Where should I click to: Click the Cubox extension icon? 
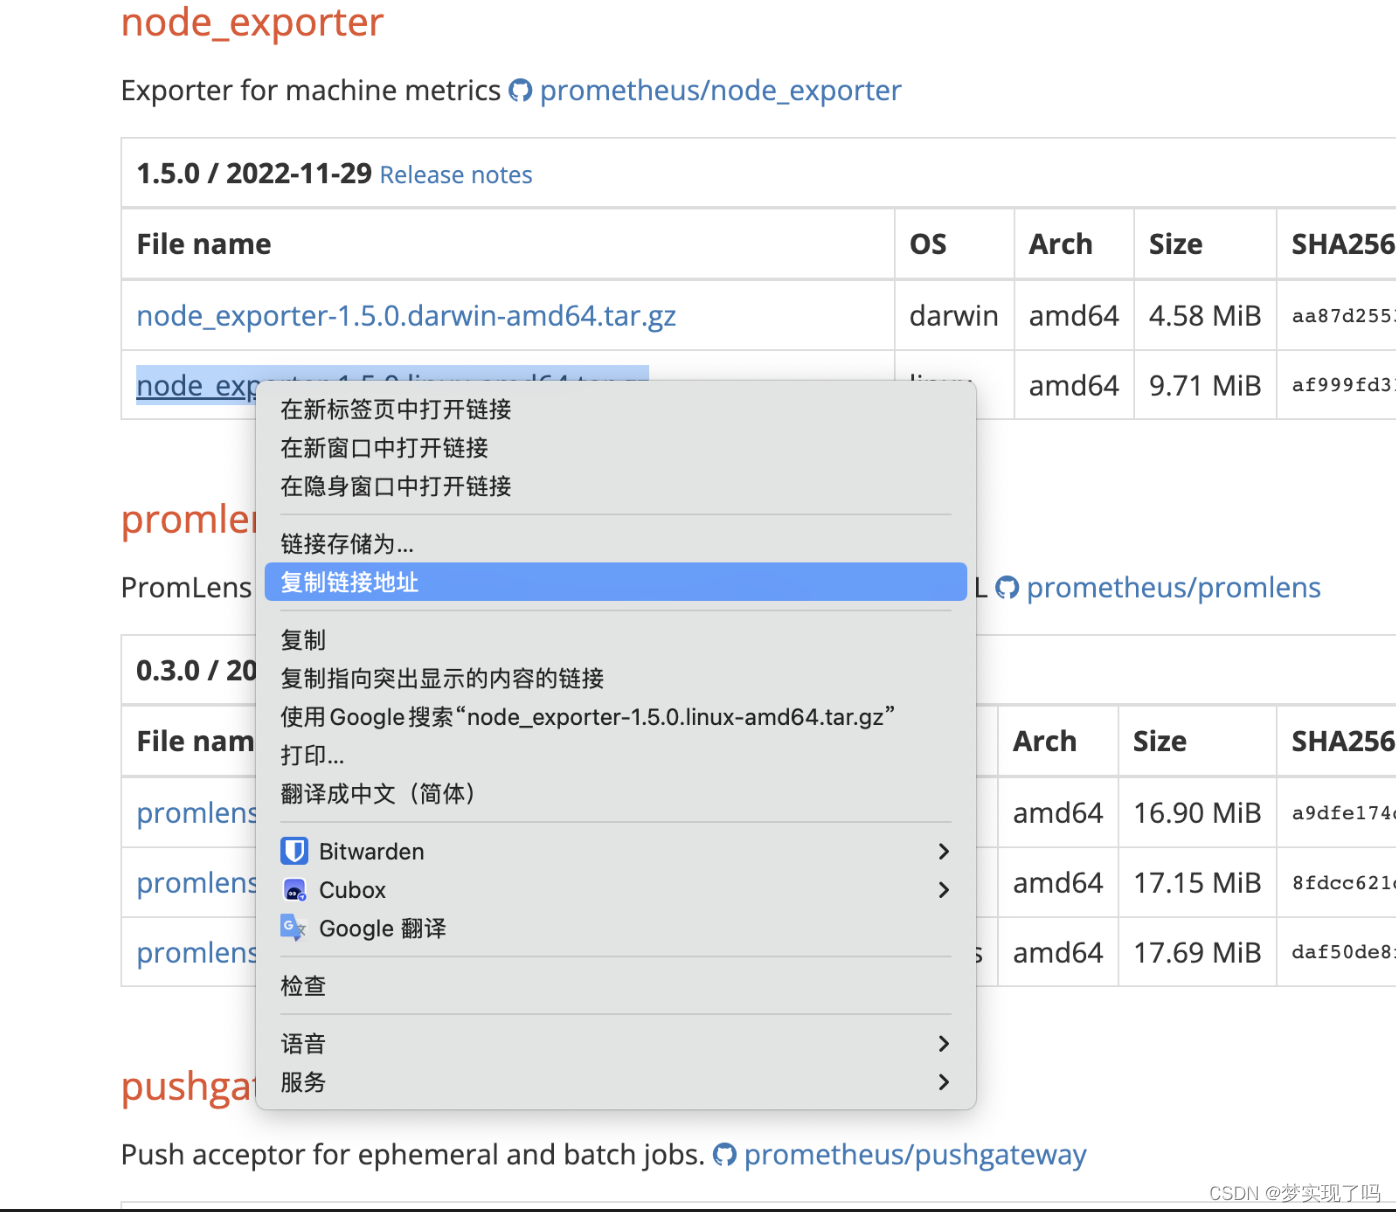click(294, 890)
